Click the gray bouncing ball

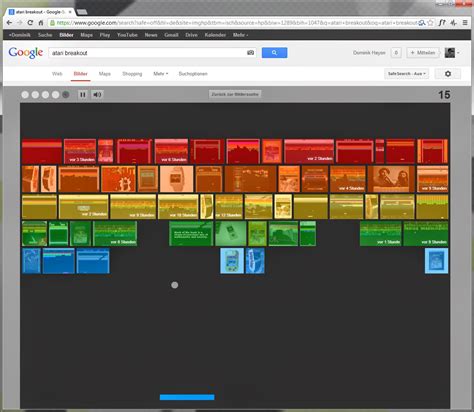174,285
